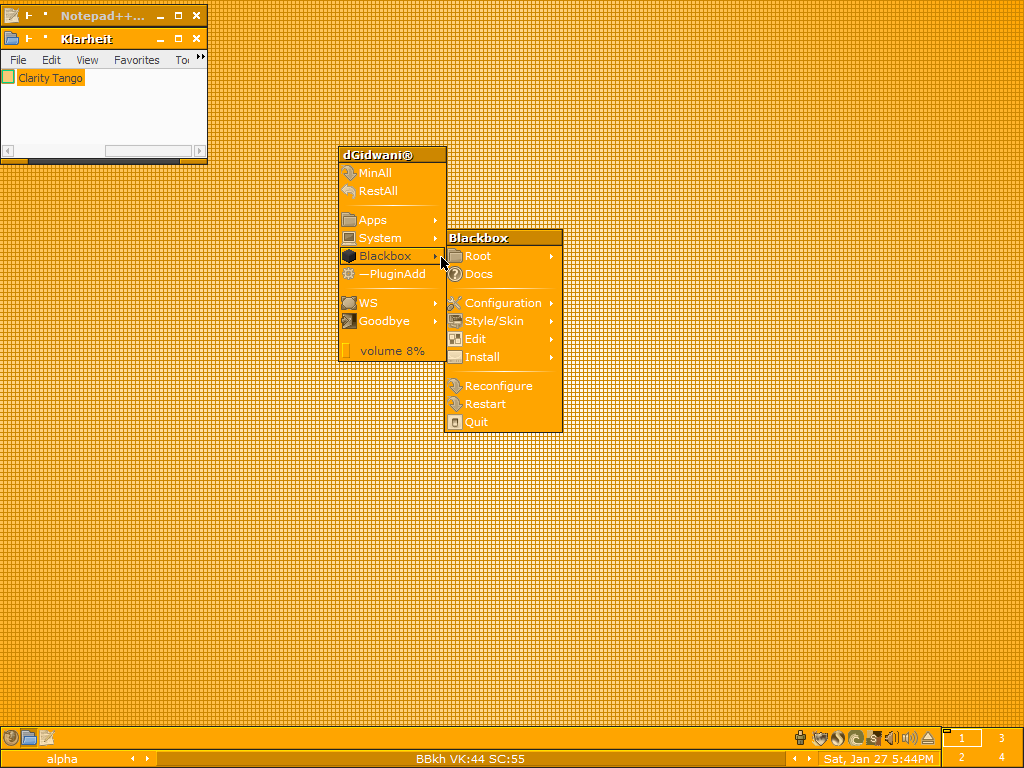The width and height of the screenshot is (1024, 768).
Task: Click the right arrow beside the clock
Action: pos(810,759)
